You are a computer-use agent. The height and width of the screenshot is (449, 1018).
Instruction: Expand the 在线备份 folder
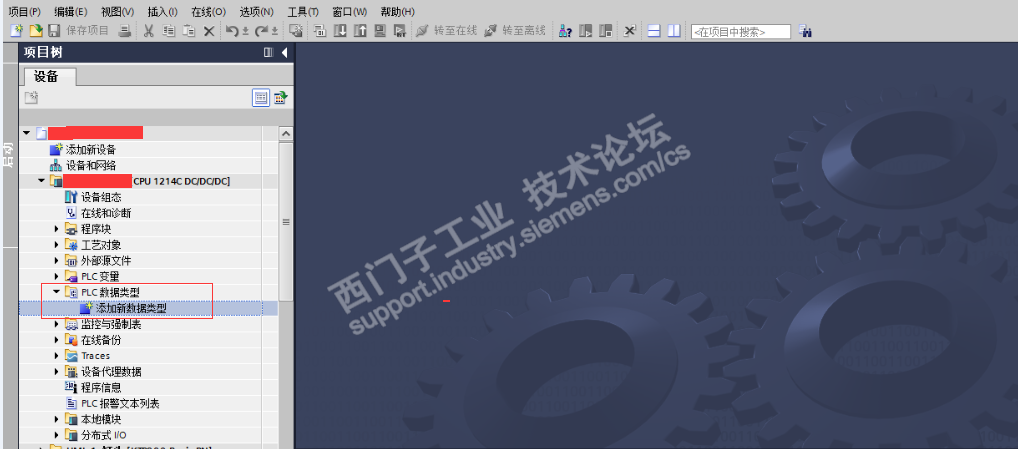(57, 340)
